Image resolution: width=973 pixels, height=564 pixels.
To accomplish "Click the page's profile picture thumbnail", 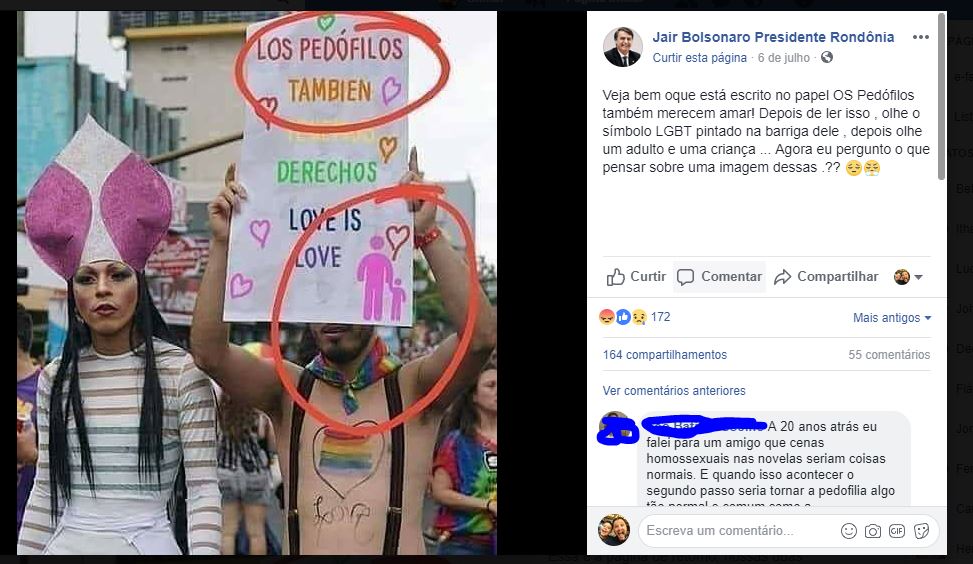I will pyautogui.click(x=622, y=47).
